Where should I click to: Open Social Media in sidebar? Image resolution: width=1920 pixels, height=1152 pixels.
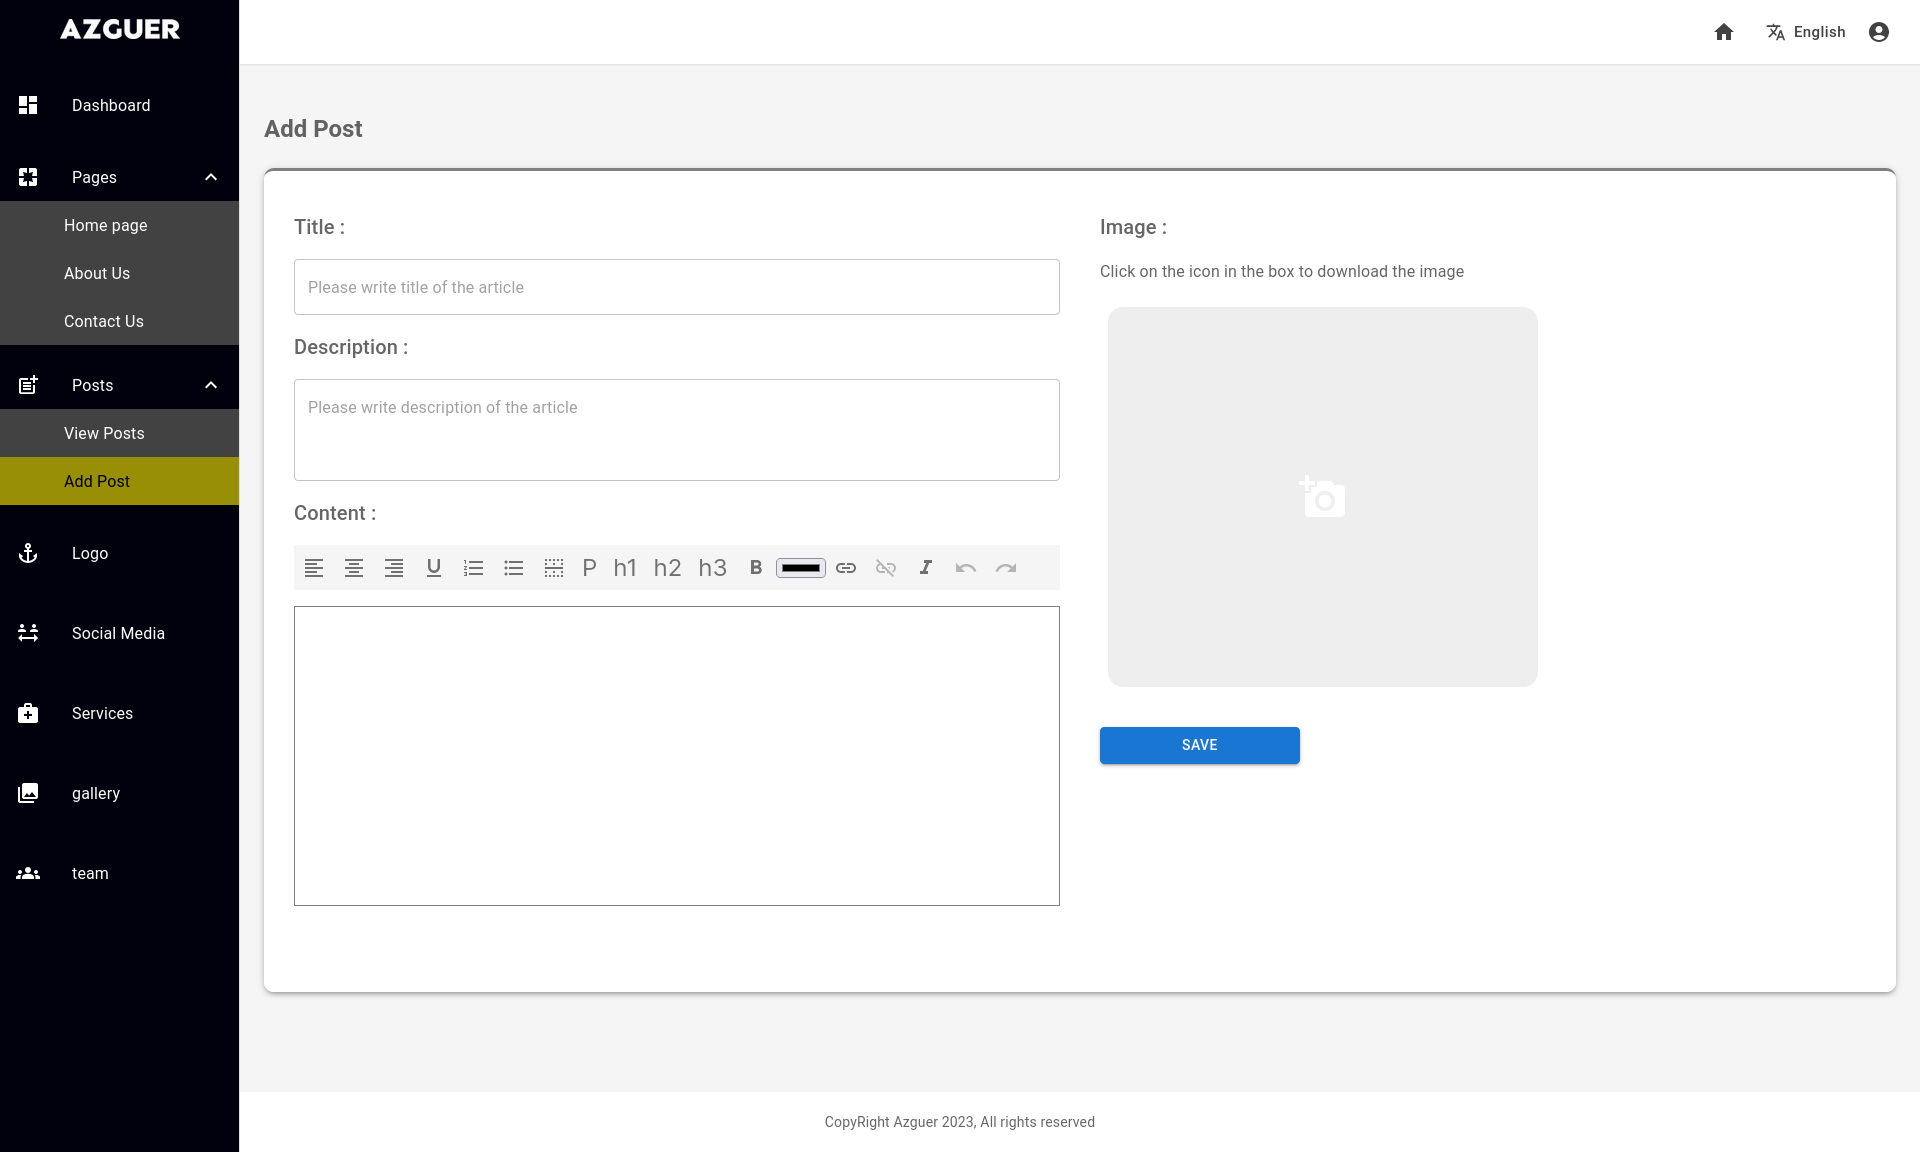[x=118, y=633]
